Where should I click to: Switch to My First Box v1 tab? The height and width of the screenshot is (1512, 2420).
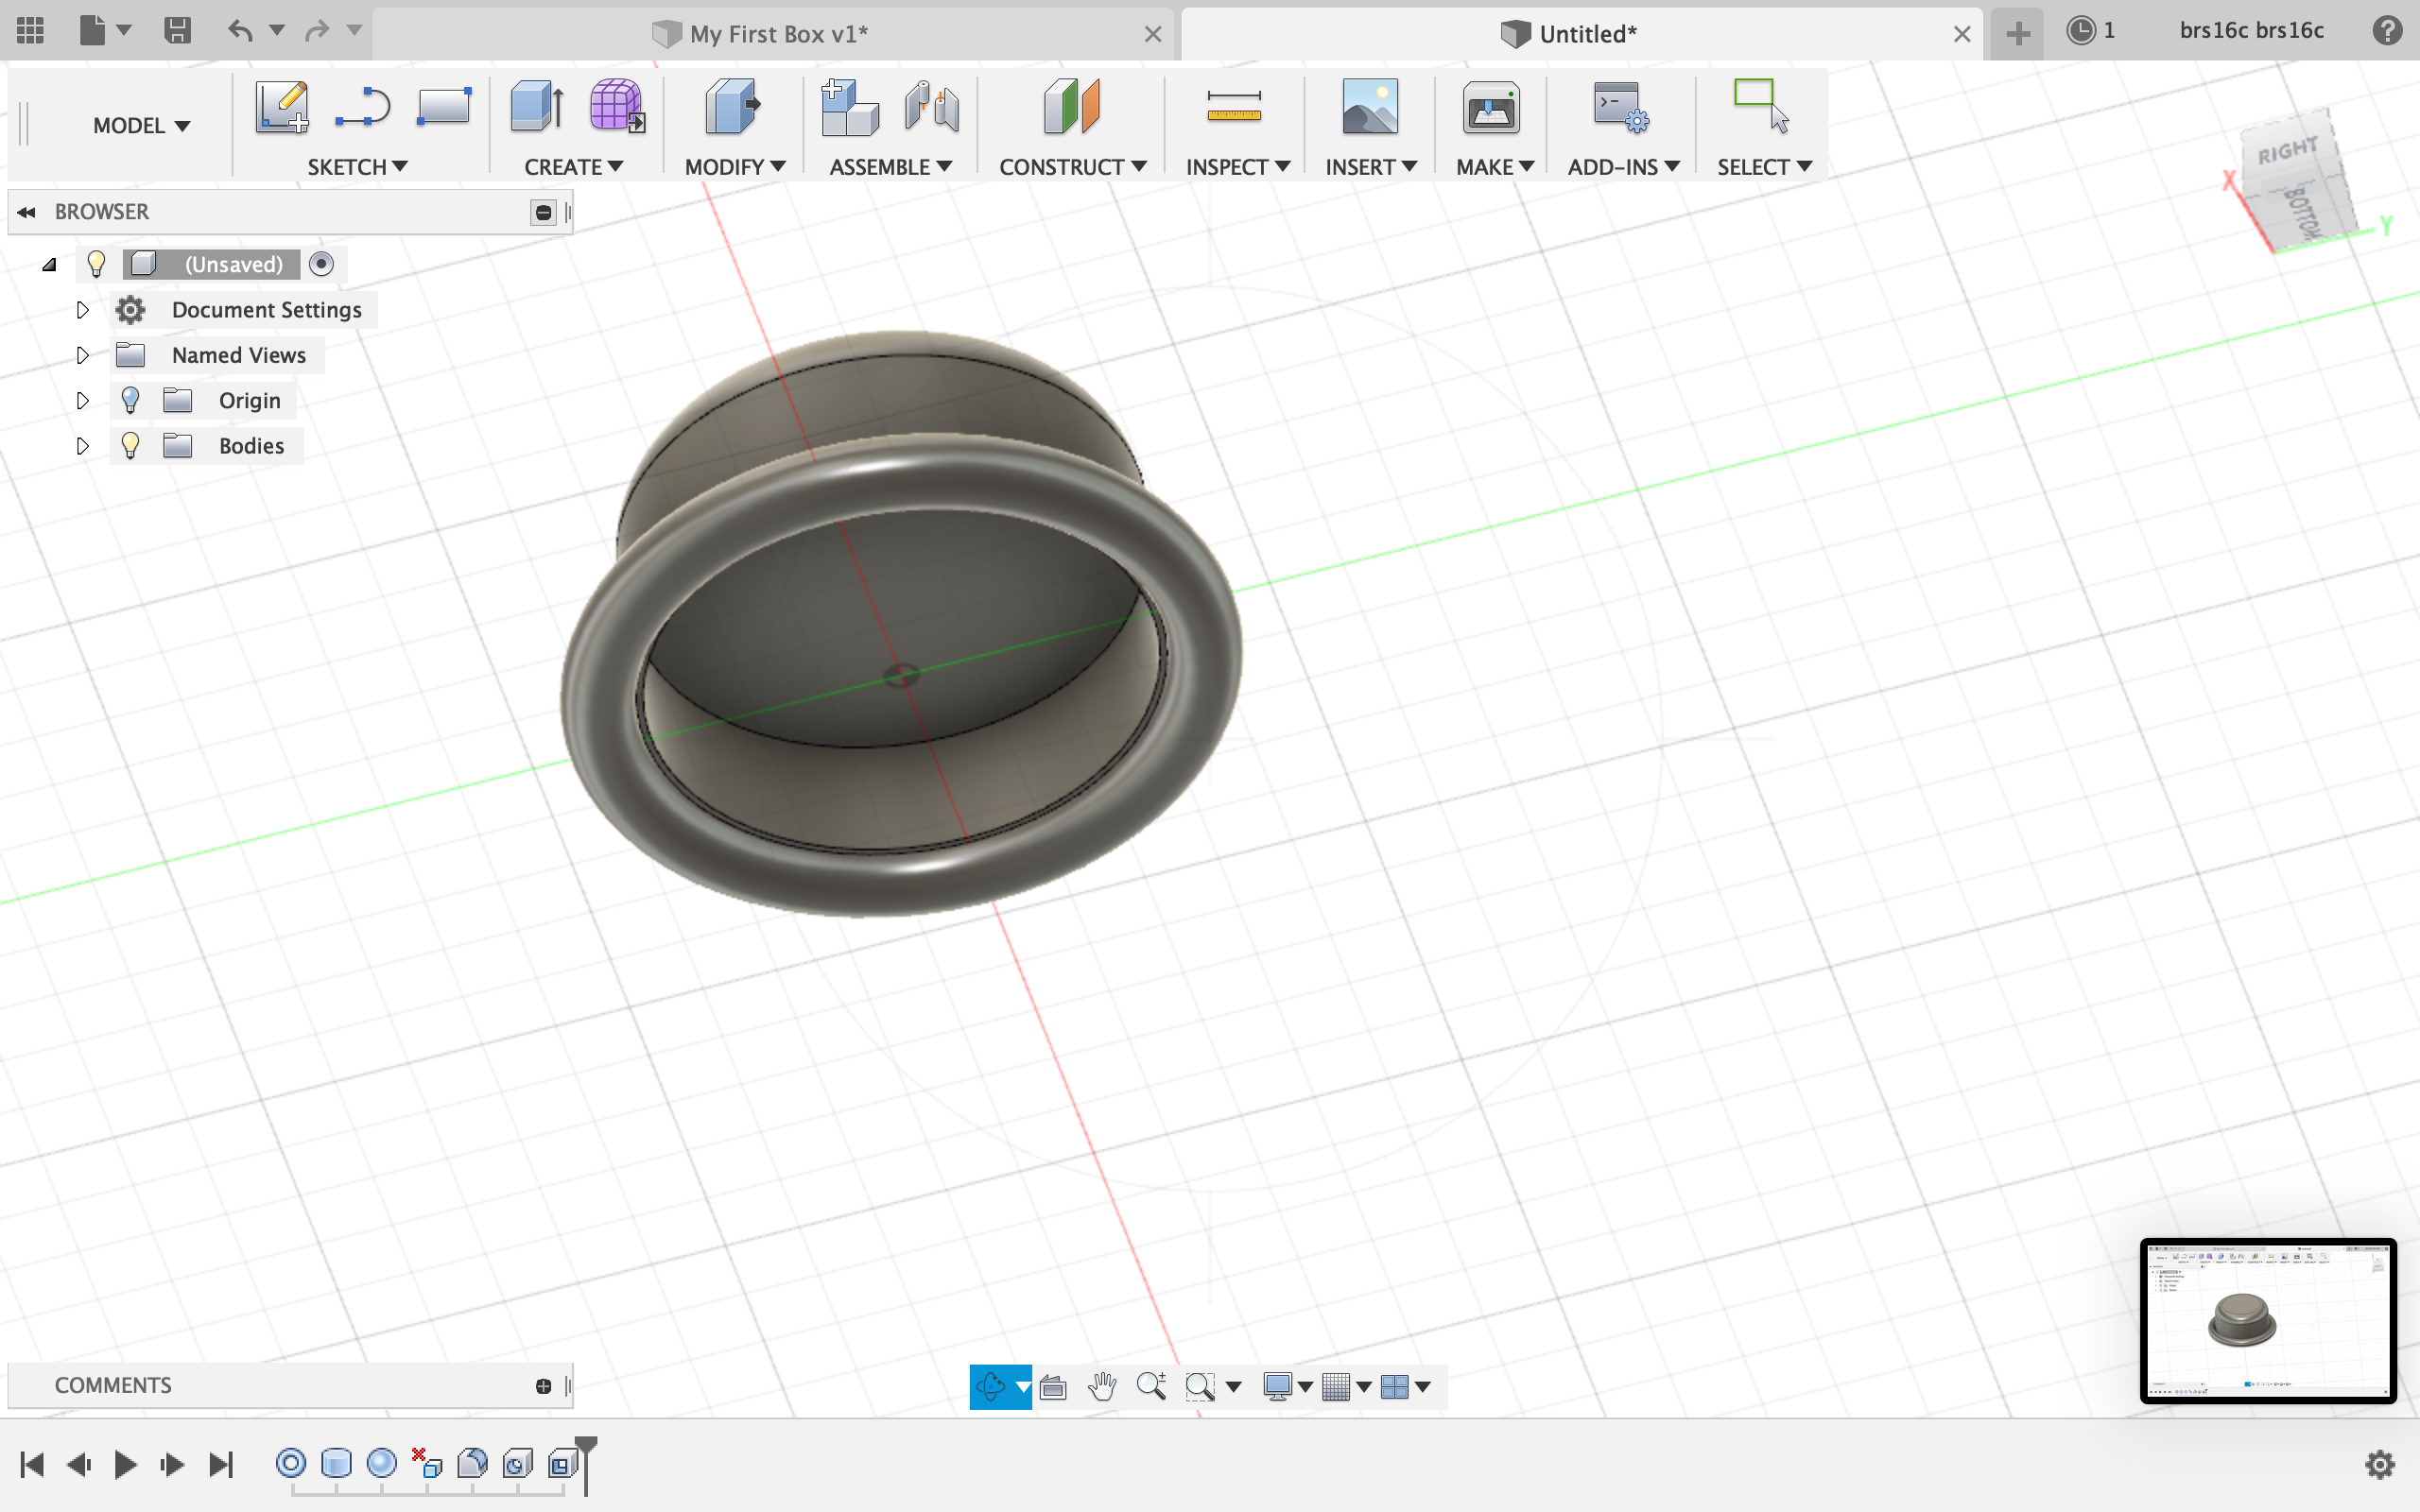(x=777, y=34)
